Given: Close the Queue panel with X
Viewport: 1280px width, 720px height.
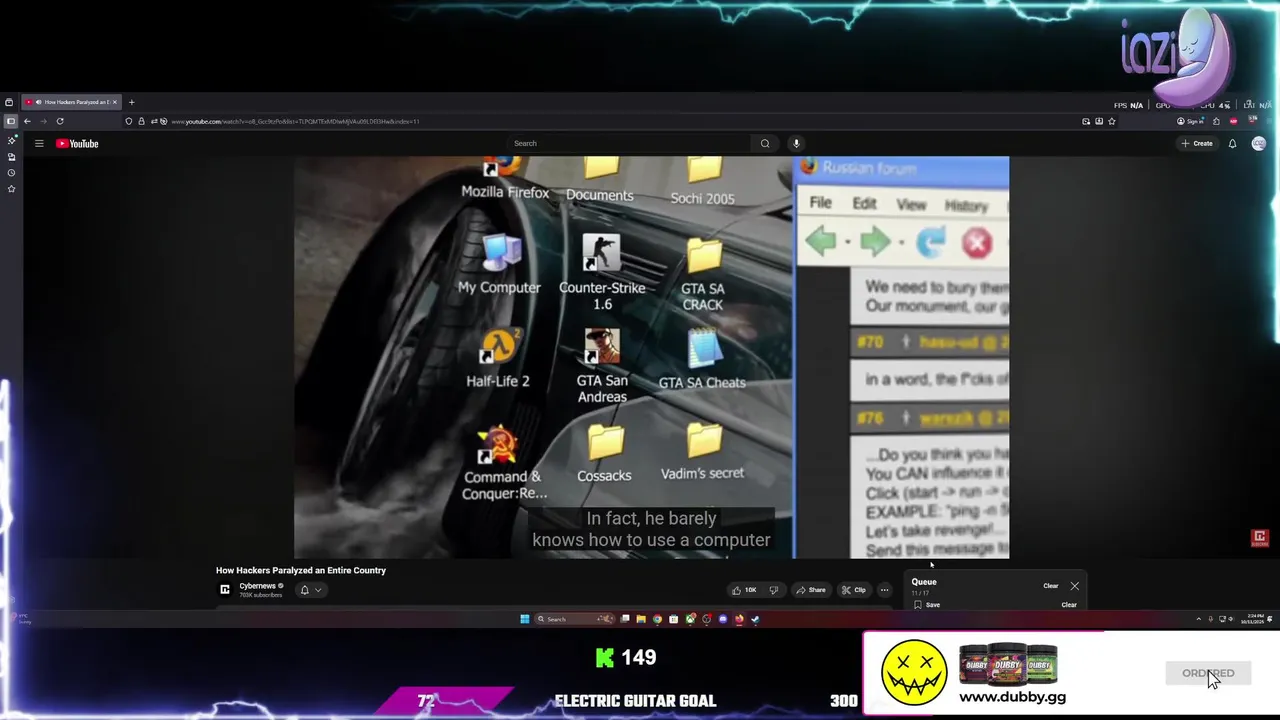Looking at the screenshot, I should pos(1074,586).
